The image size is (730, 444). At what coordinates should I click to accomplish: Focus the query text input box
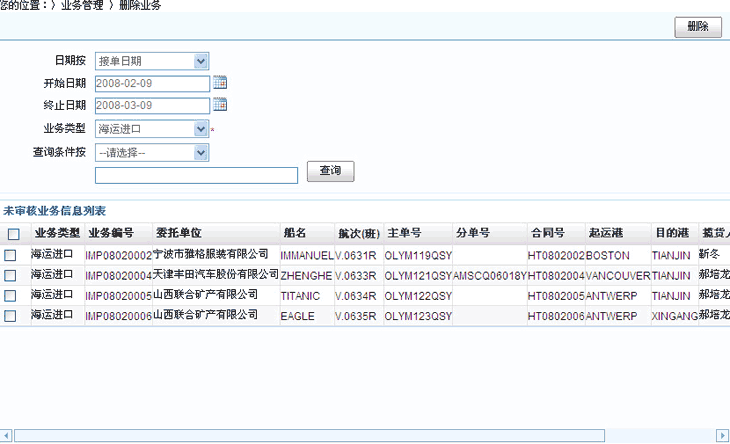click(x=196, y=176)
